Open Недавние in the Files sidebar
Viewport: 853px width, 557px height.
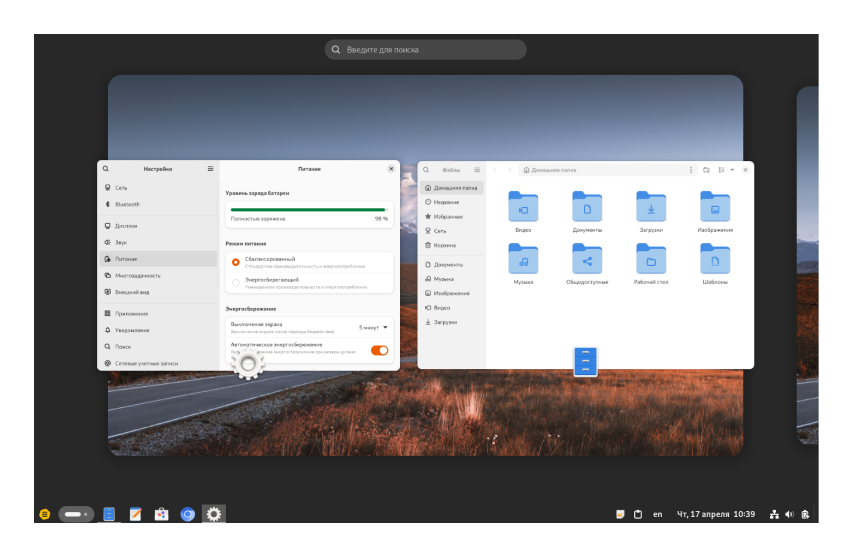tap(452, 202)
